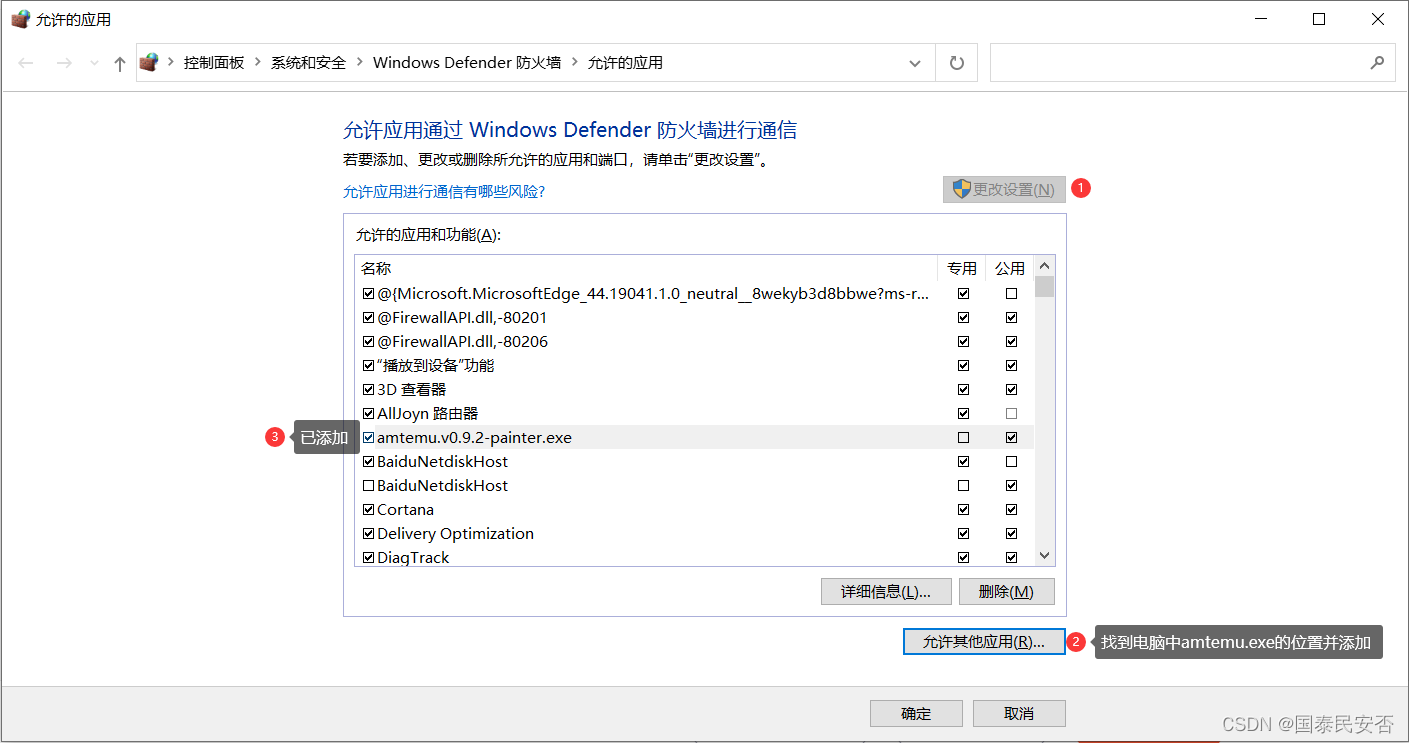Select the DiagTrack row text
1409x743 pixels.
click(413, 557)
